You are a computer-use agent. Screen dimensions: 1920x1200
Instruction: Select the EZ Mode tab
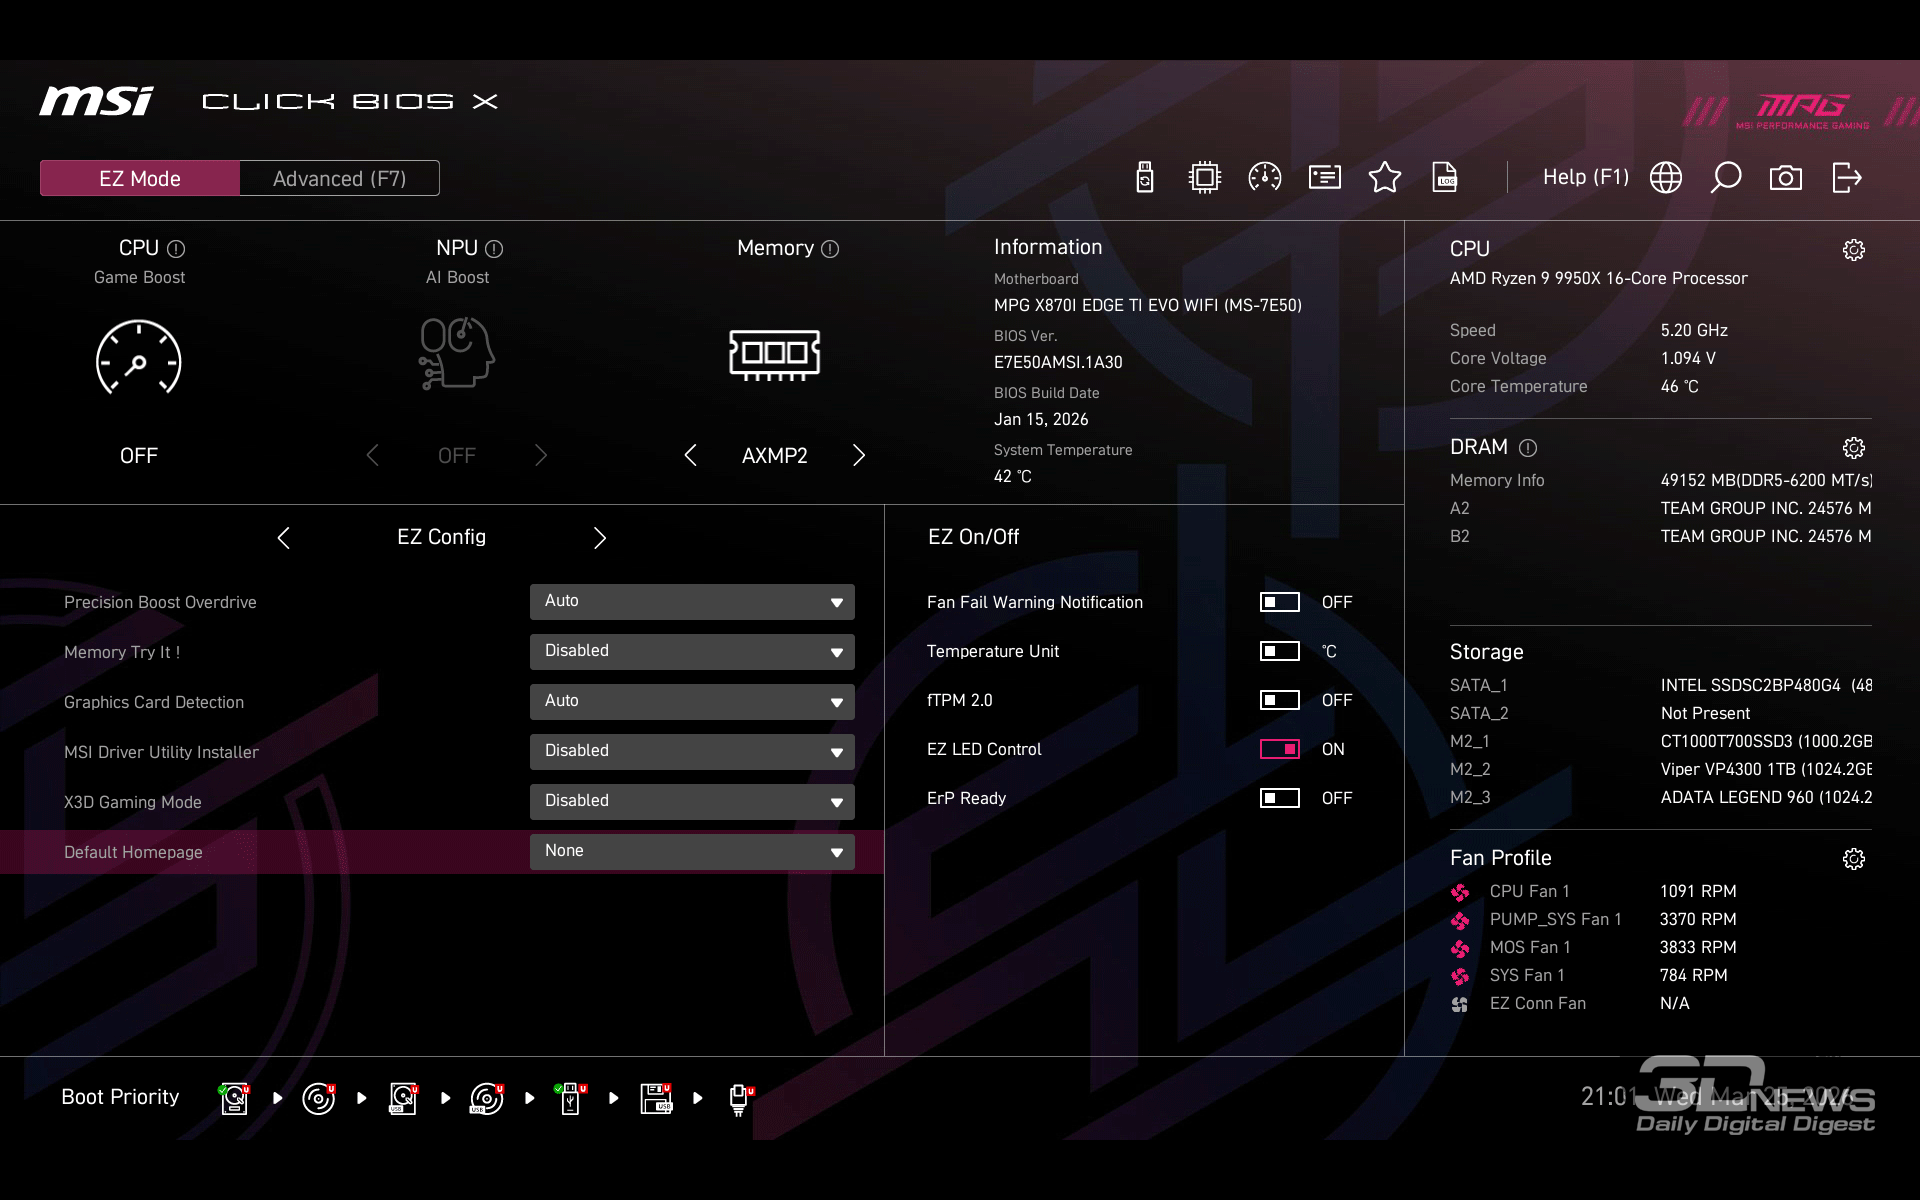[140, 179]
